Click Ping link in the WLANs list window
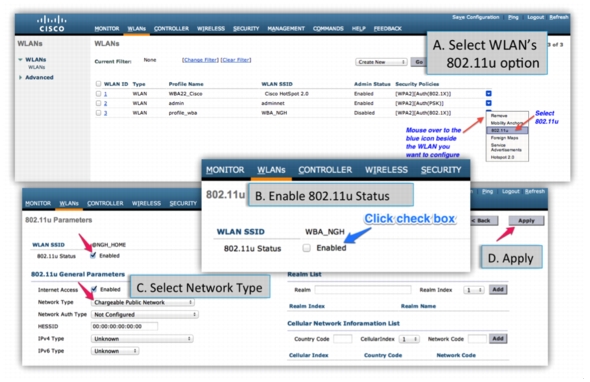590x382 pixels. click(513, 17)
